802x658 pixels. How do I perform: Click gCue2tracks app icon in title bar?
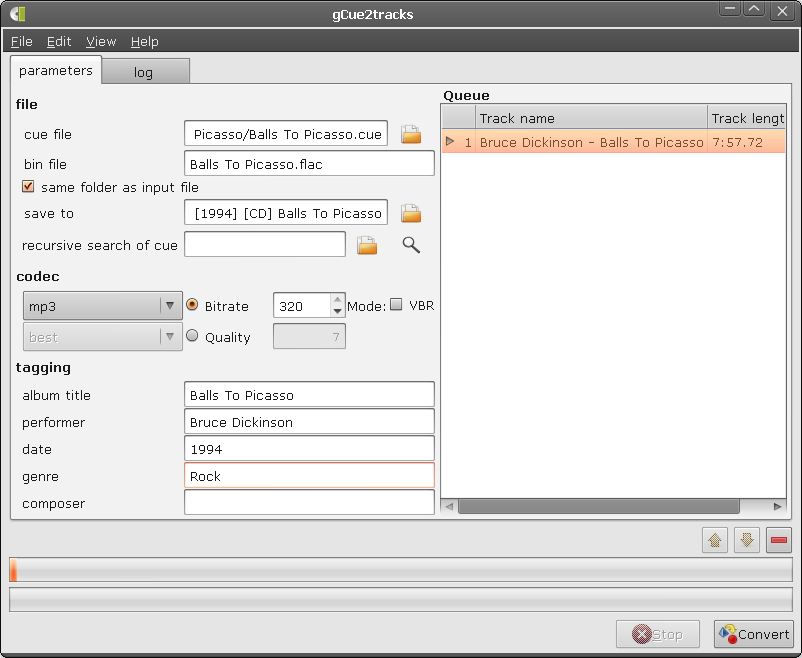(x=18, y=14)
